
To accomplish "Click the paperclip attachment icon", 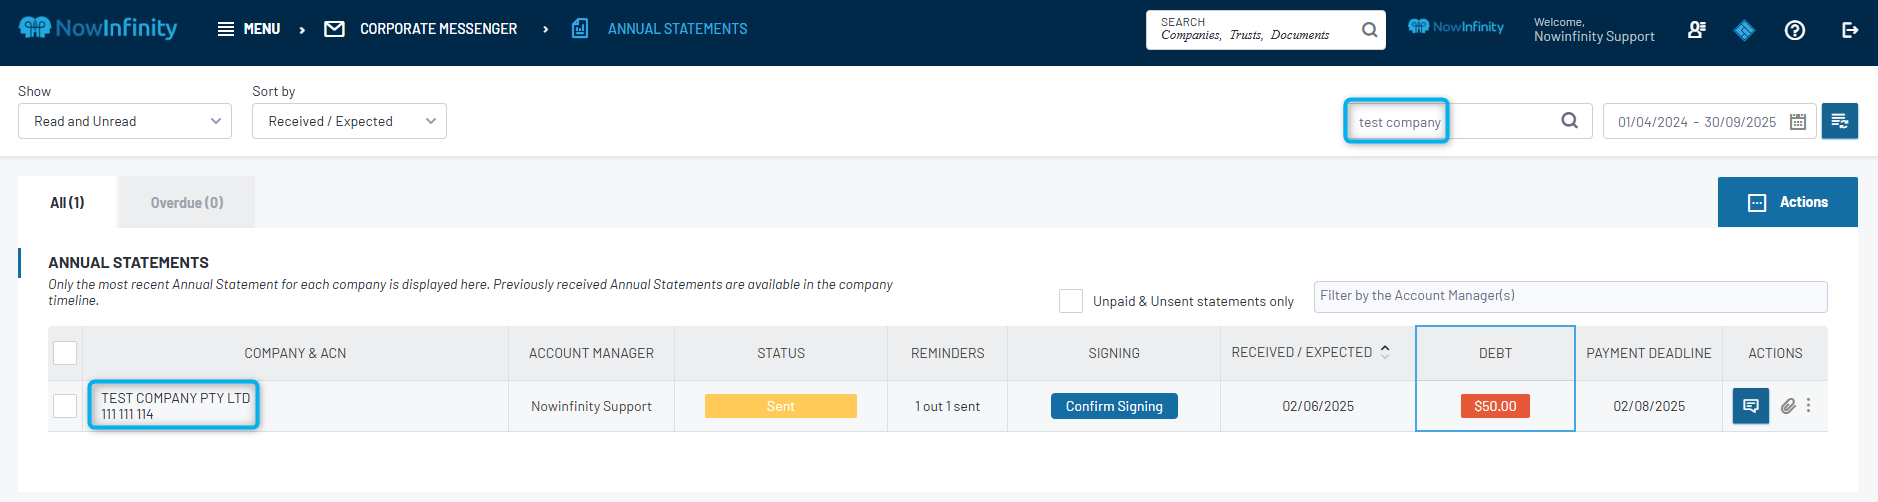I will (1788, 406).
